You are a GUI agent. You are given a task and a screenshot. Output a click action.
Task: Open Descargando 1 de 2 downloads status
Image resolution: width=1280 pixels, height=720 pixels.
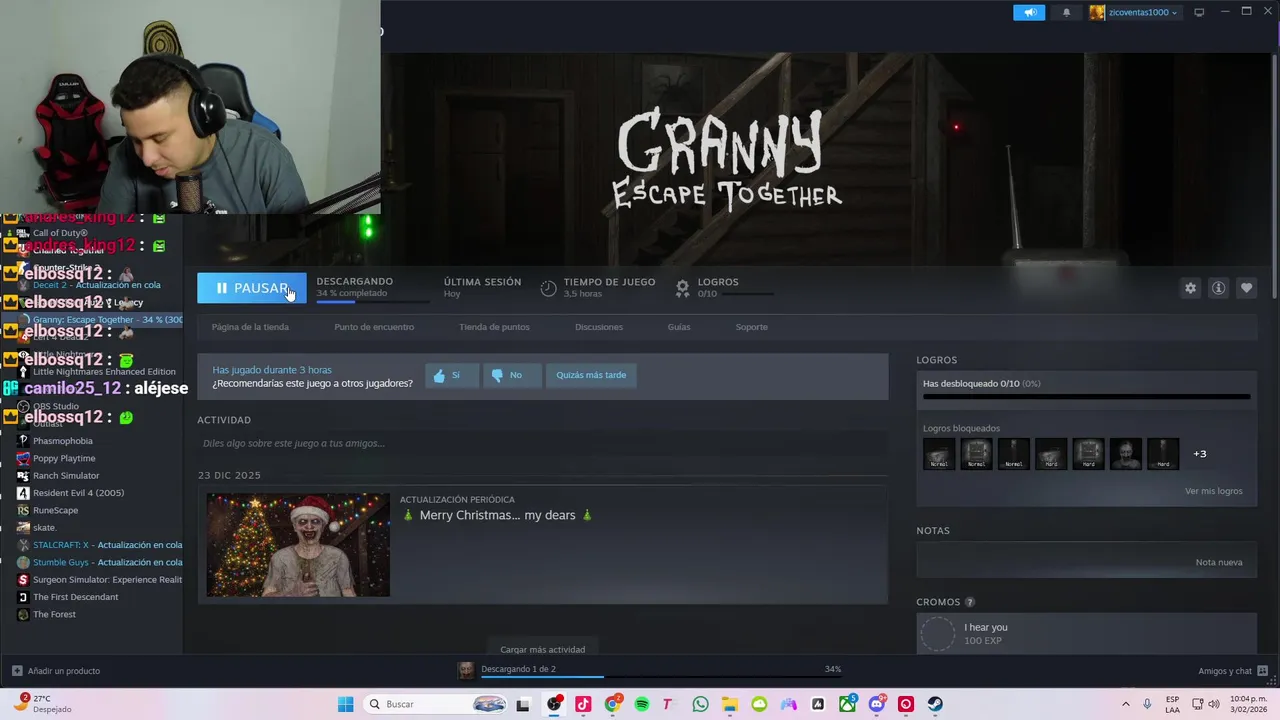tap(518, 669)
